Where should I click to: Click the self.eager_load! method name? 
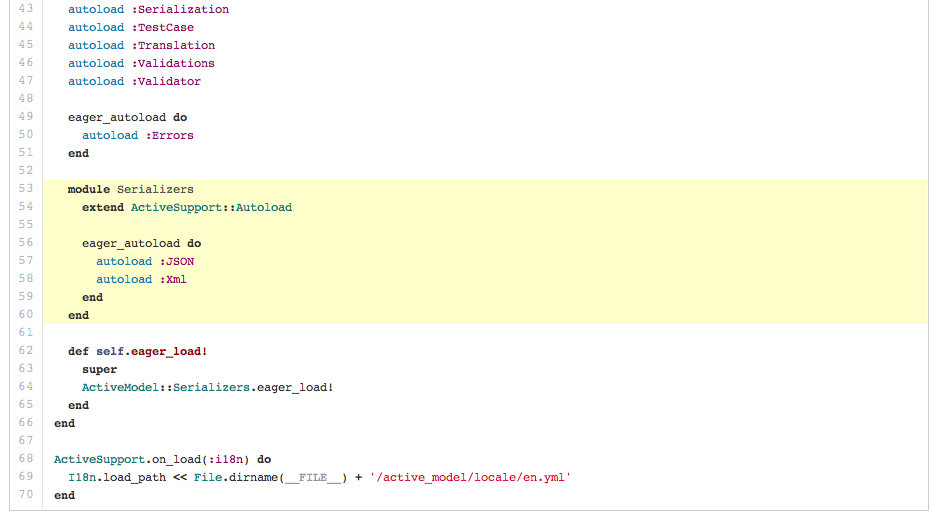click(158, 351)
